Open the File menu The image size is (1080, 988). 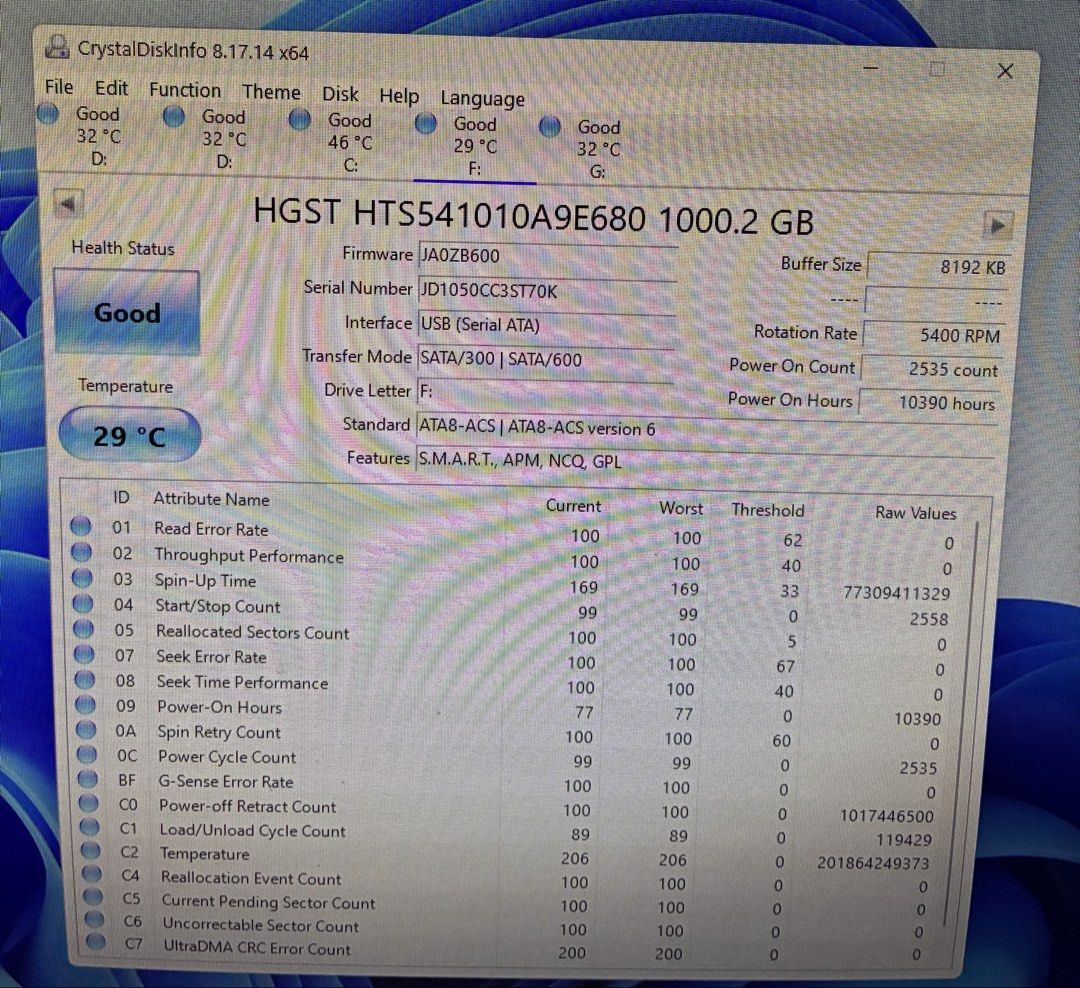click(x=59, y=87)
